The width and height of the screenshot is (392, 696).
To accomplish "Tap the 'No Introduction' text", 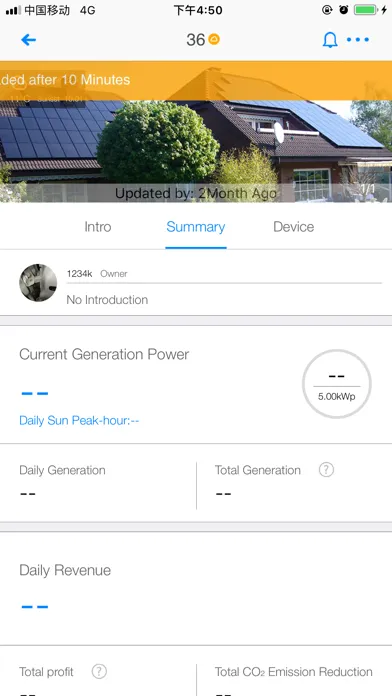I will pos(107,300).
